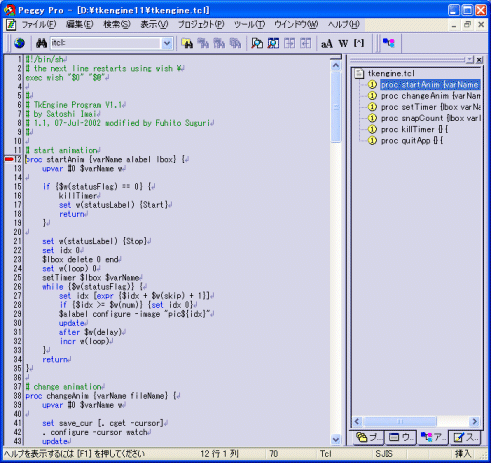Select proc killTimer in the outline tree
Viewport: 491px width, 463px height.
tap(414, 129)
